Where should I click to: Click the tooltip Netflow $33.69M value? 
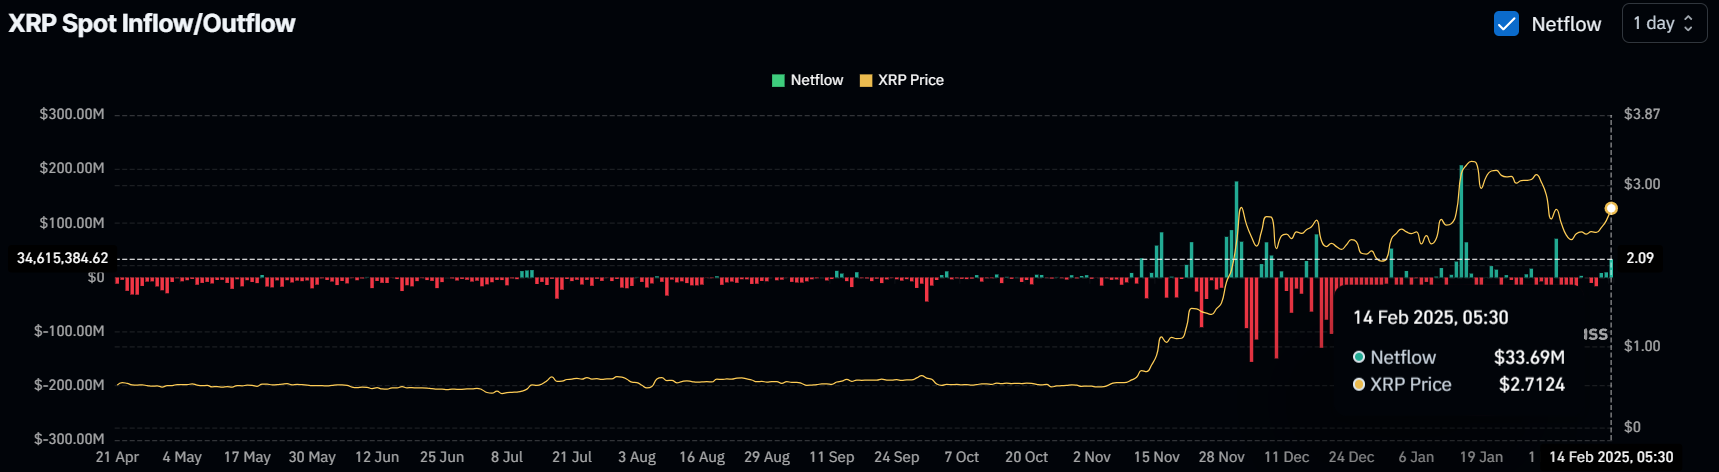[1529, 357]
